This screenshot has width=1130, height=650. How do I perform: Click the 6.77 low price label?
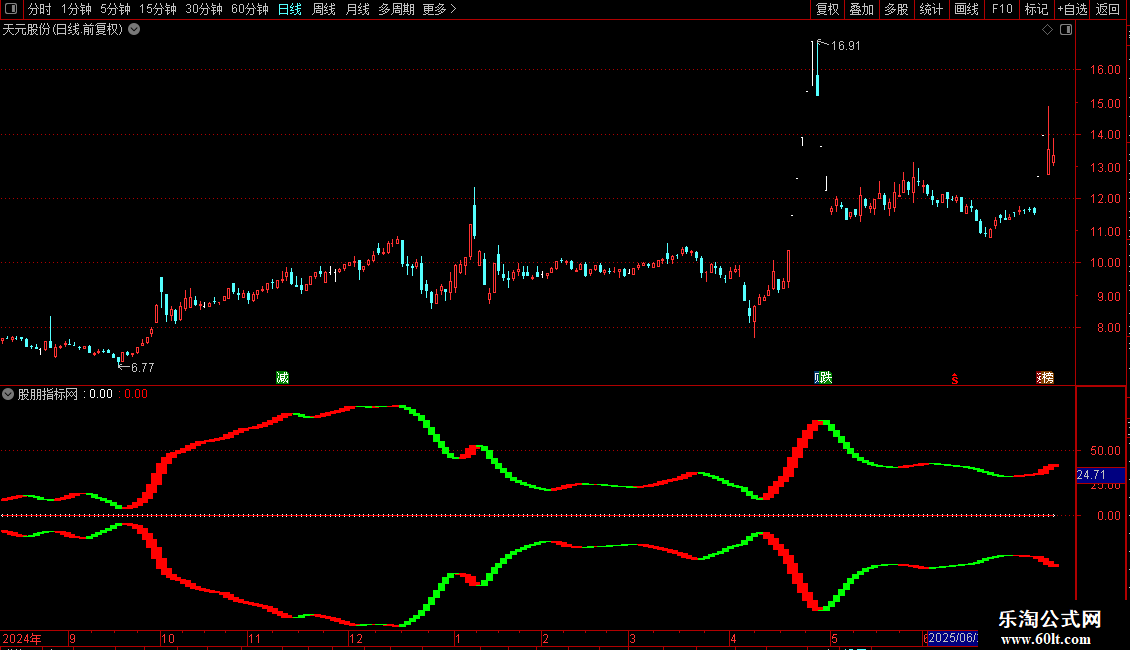143,368
